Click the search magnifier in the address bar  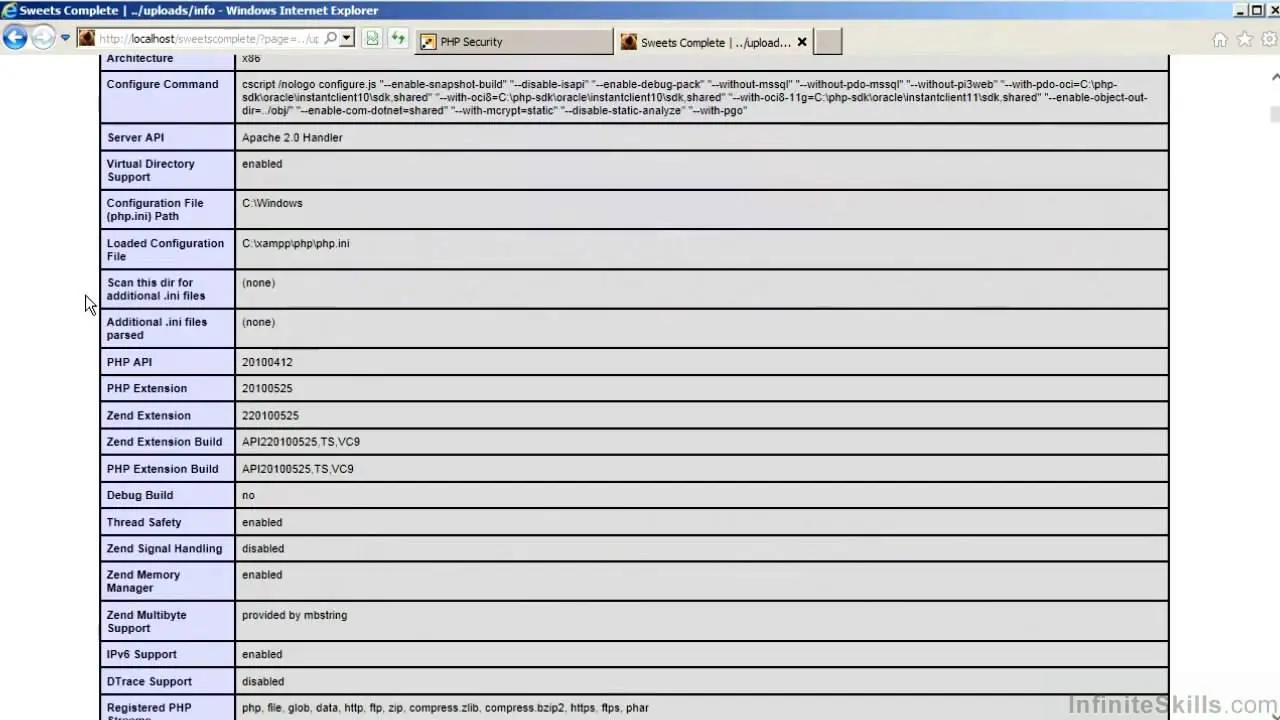(x=331, y=39)
